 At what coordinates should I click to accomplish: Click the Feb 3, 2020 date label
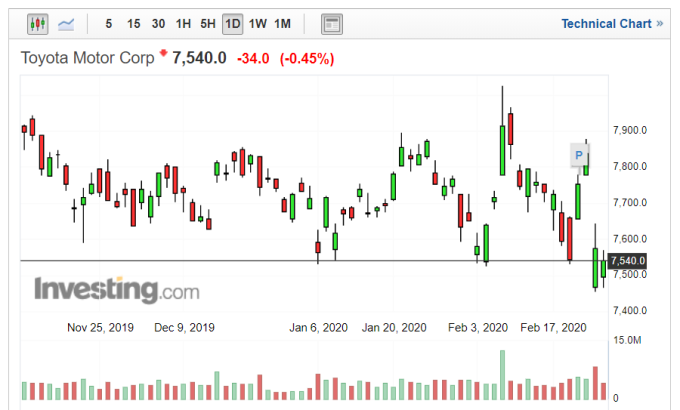coord(478,328)
